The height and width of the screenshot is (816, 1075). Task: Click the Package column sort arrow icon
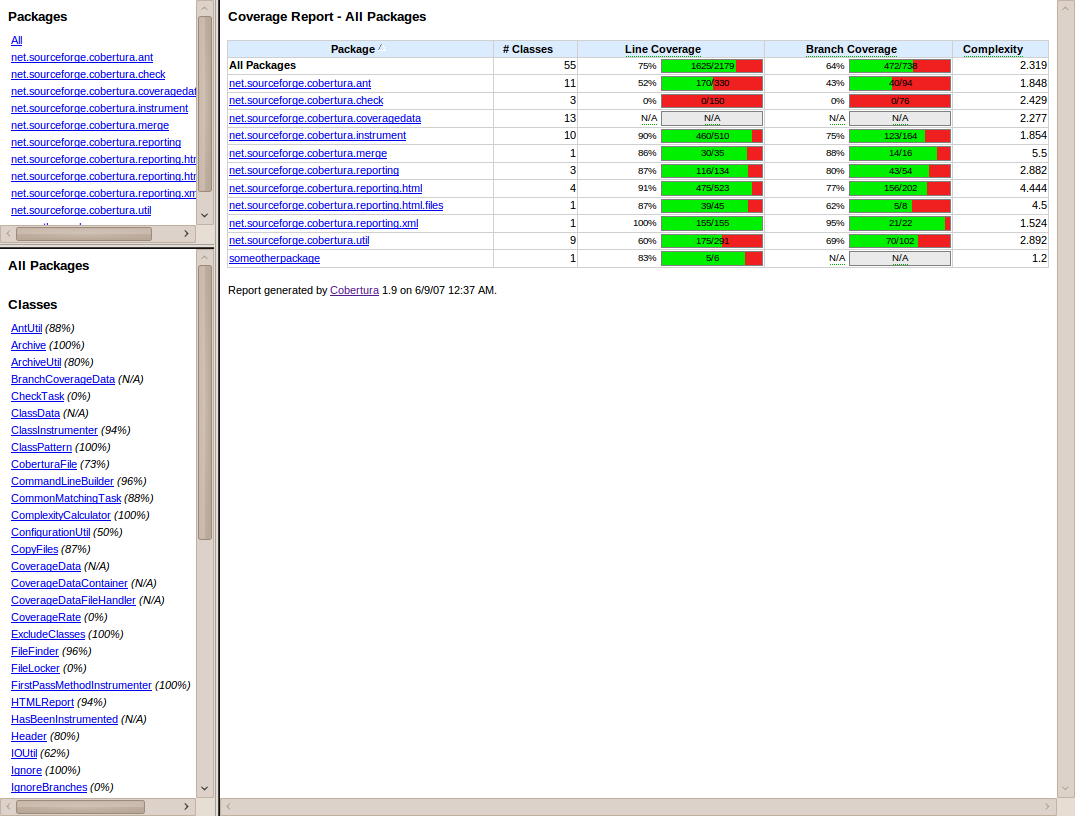click(x=380, y=48)
